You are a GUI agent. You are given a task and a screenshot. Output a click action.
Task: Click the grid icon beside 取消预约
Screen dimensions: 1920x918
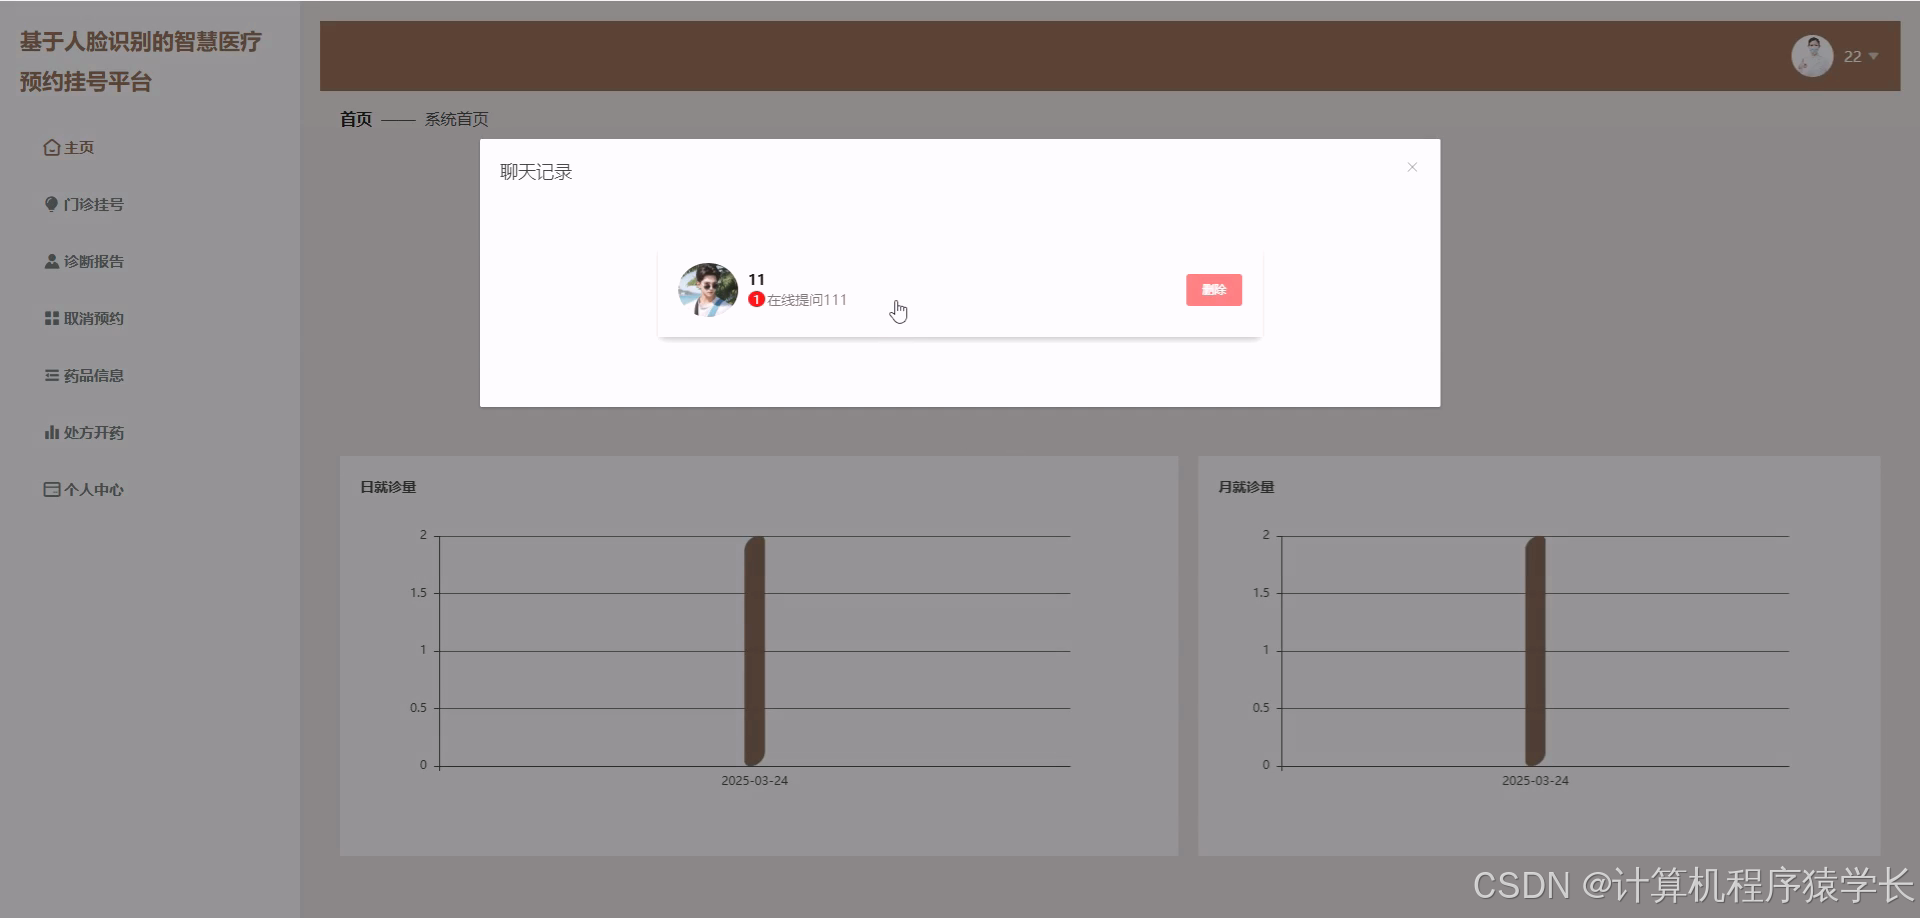click(52, 318)
